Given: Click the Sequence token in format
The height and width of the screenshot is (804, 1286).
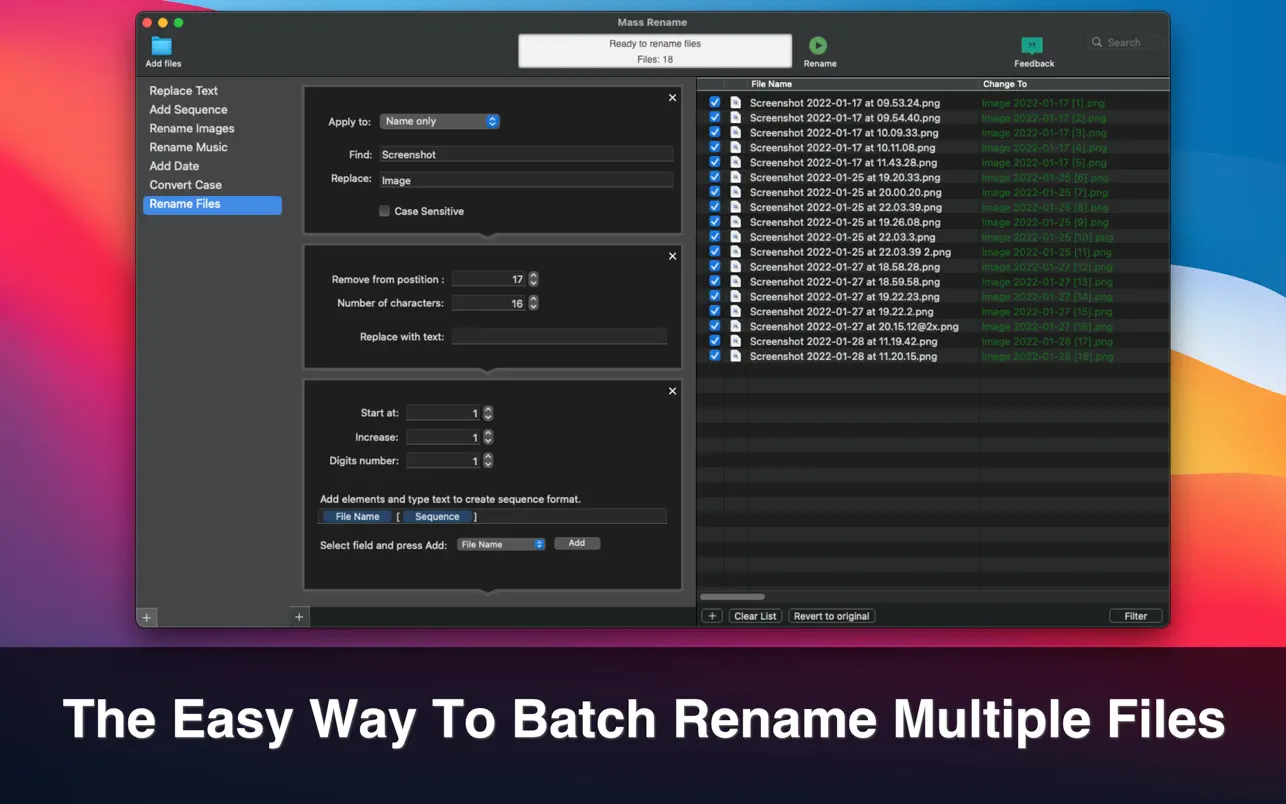Looking at the screenshot, I should click(x=437, y=517).
